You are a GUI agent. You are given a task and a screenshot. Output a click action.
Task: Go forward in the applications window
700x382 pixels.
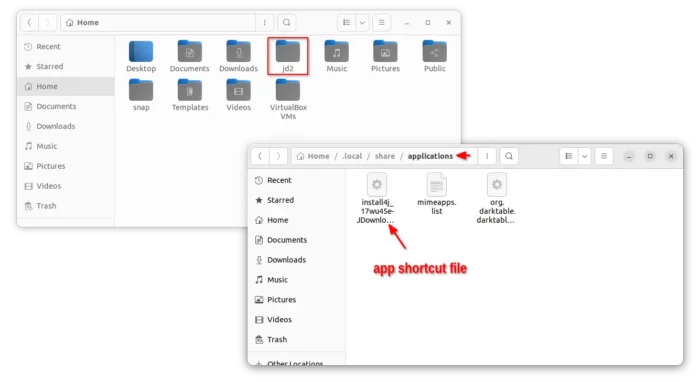[278, 156]
